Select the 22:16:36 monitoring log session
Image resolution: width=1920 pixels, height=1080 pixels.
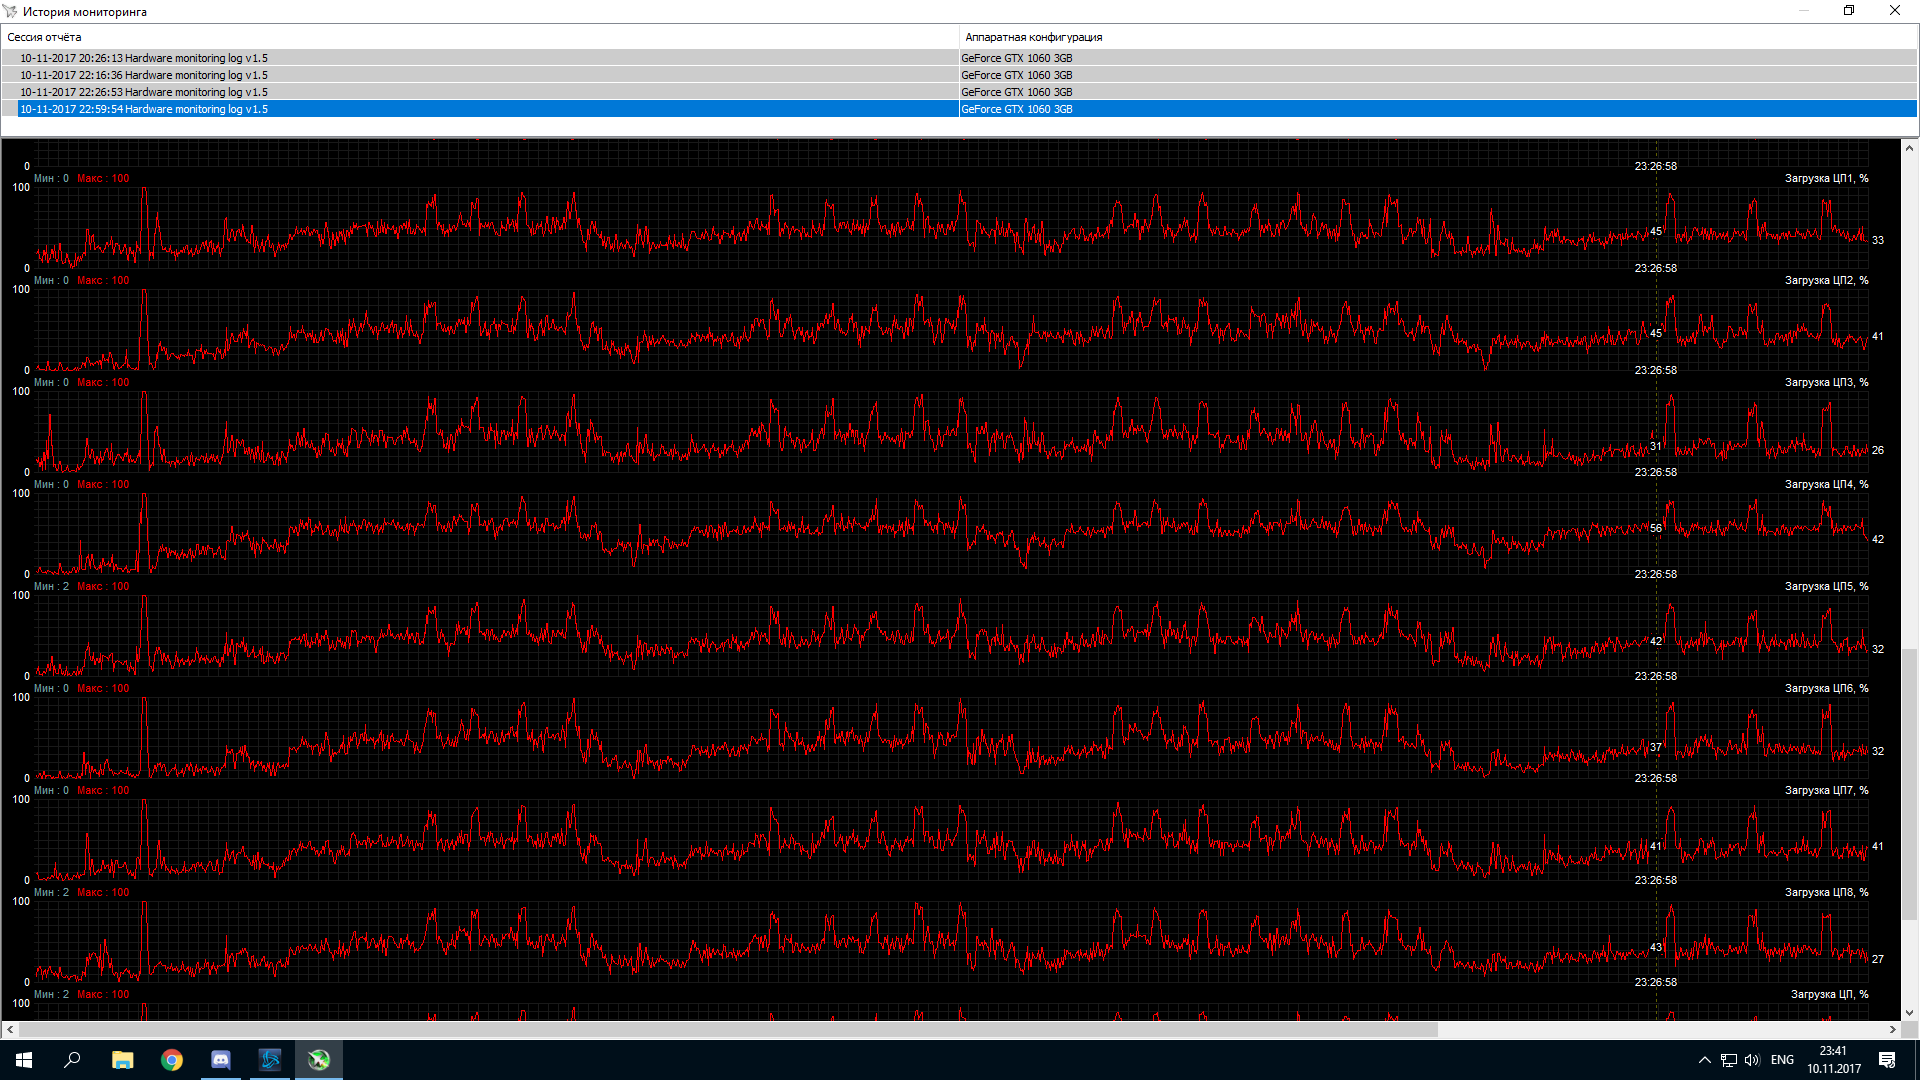pyautogui.click(x=144, y=75)
